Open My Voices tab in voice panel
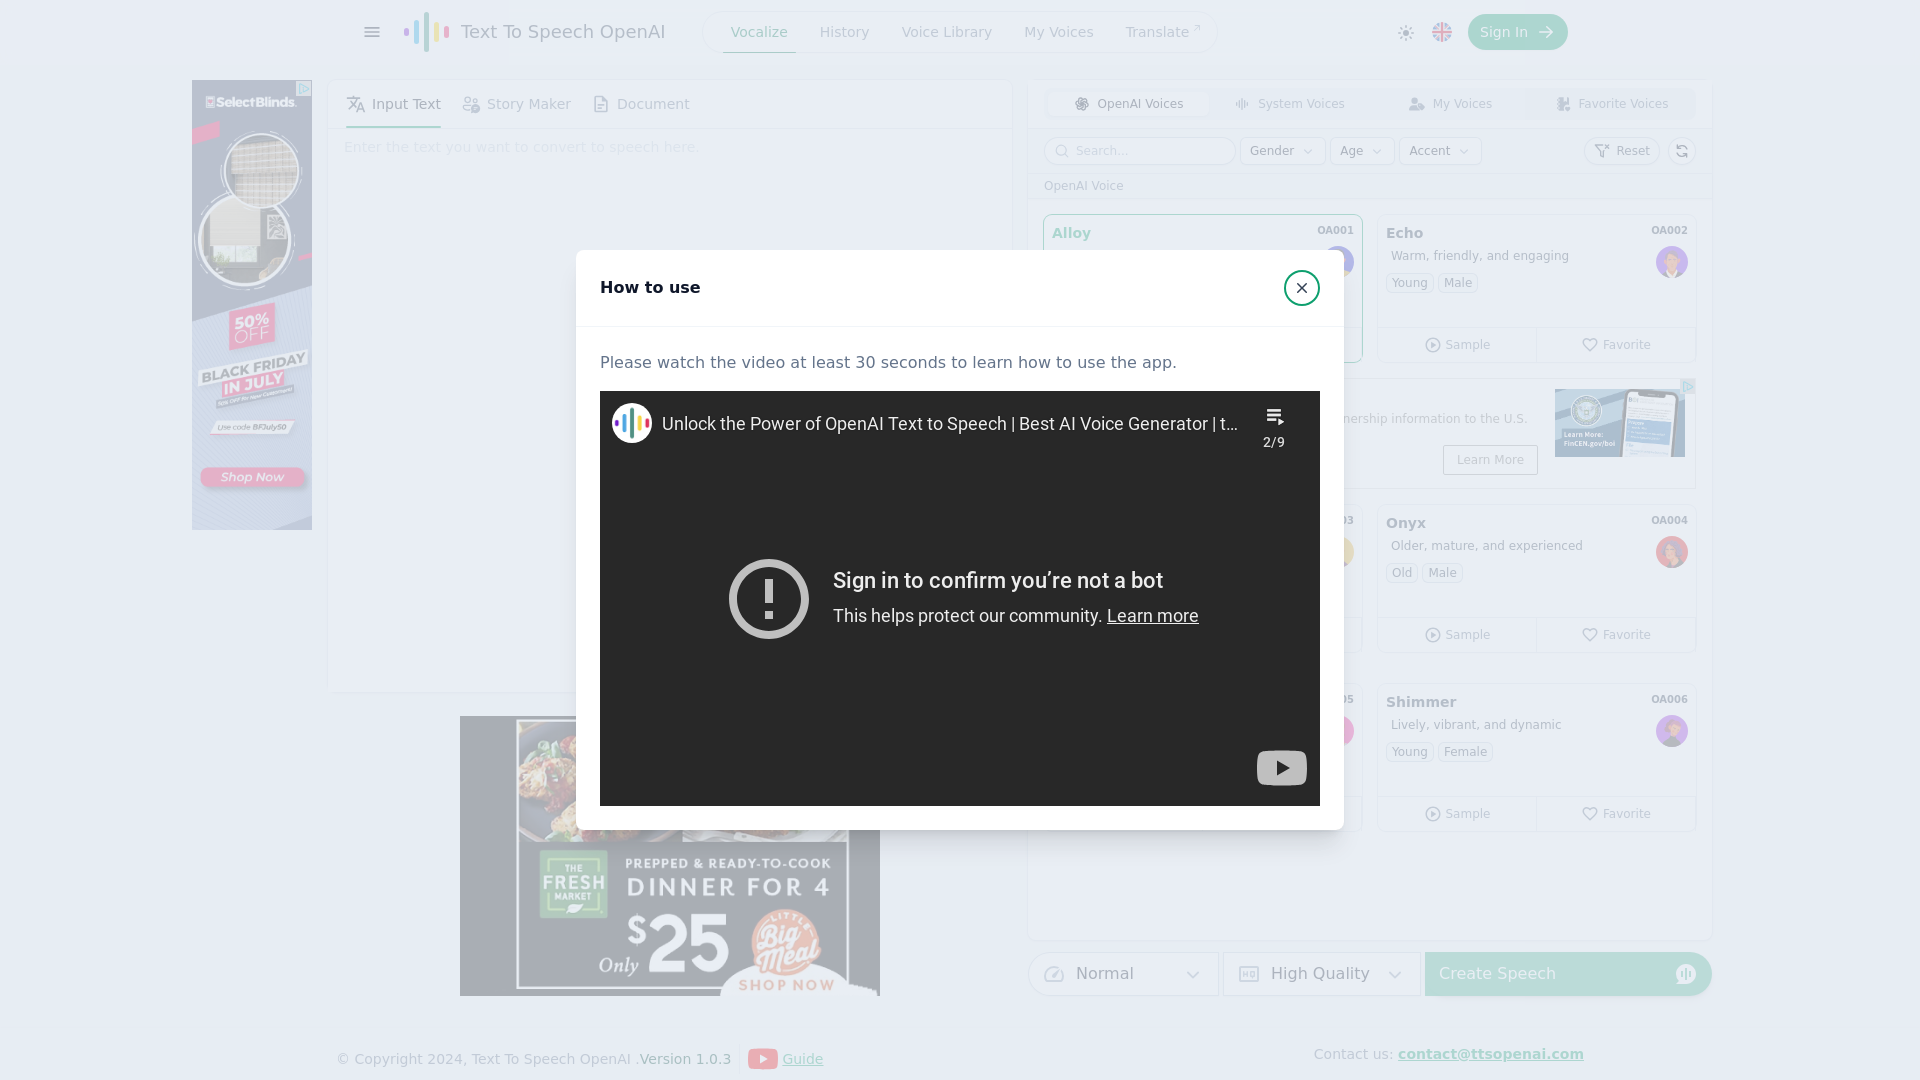This screenshot has width=1920, height=1080. [1450, 104]
